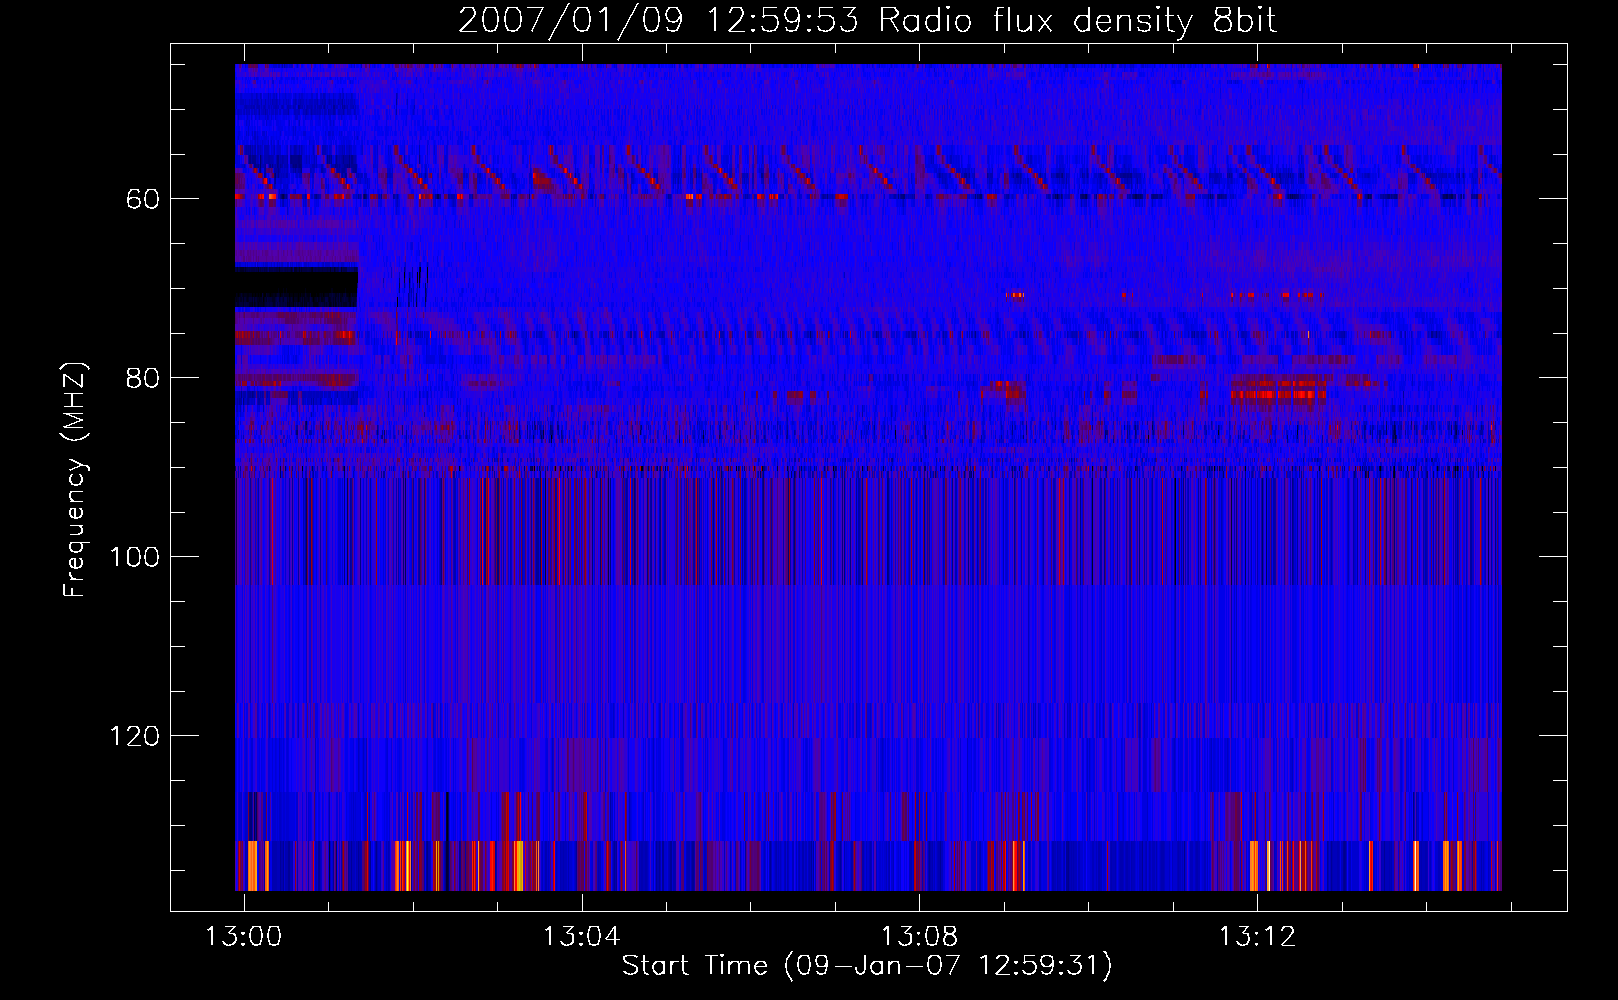This screenshot has width=1618, height=1000.
Task: Click the 120 frequency tick label
Action: (x=135, y=736)
